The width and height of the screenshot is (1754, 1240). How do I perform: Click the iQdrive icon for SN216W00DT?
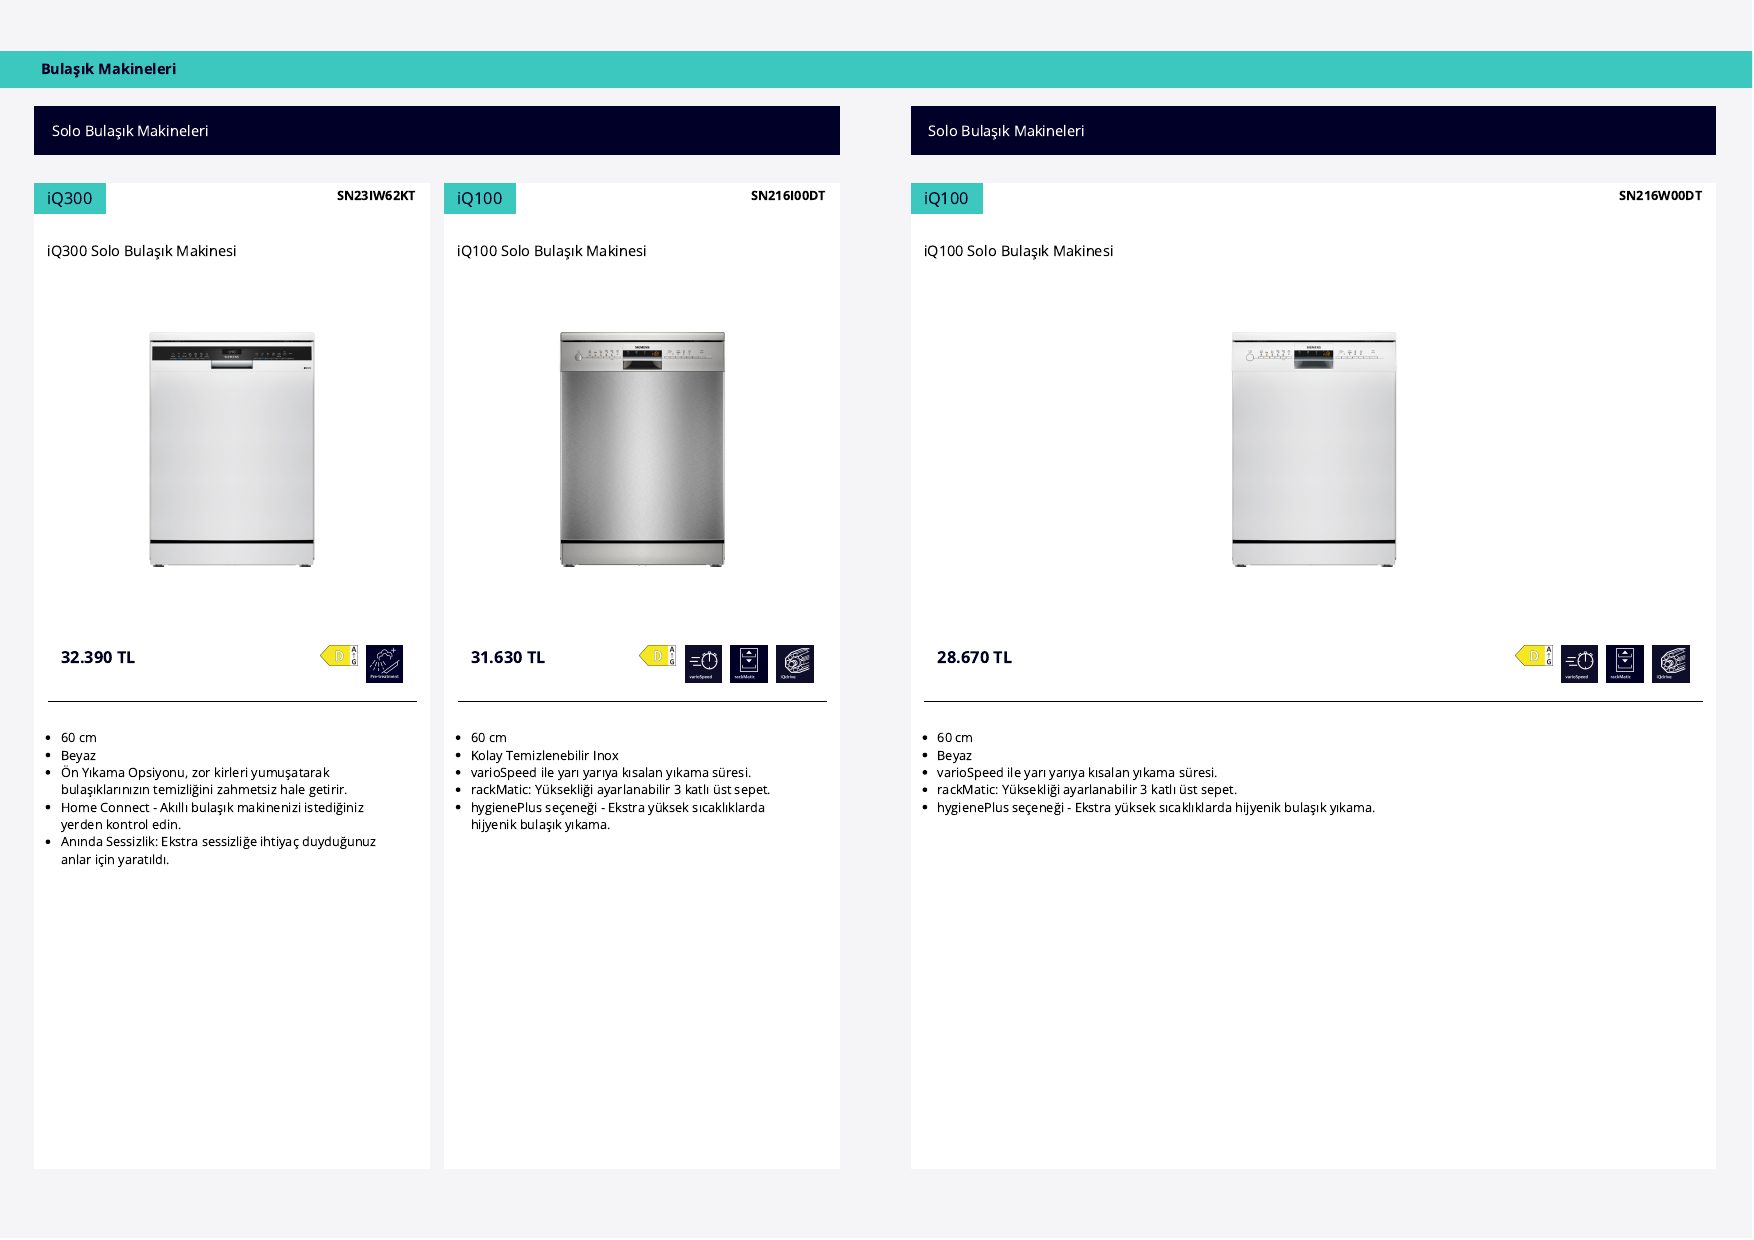click(x=1671, y=664)
